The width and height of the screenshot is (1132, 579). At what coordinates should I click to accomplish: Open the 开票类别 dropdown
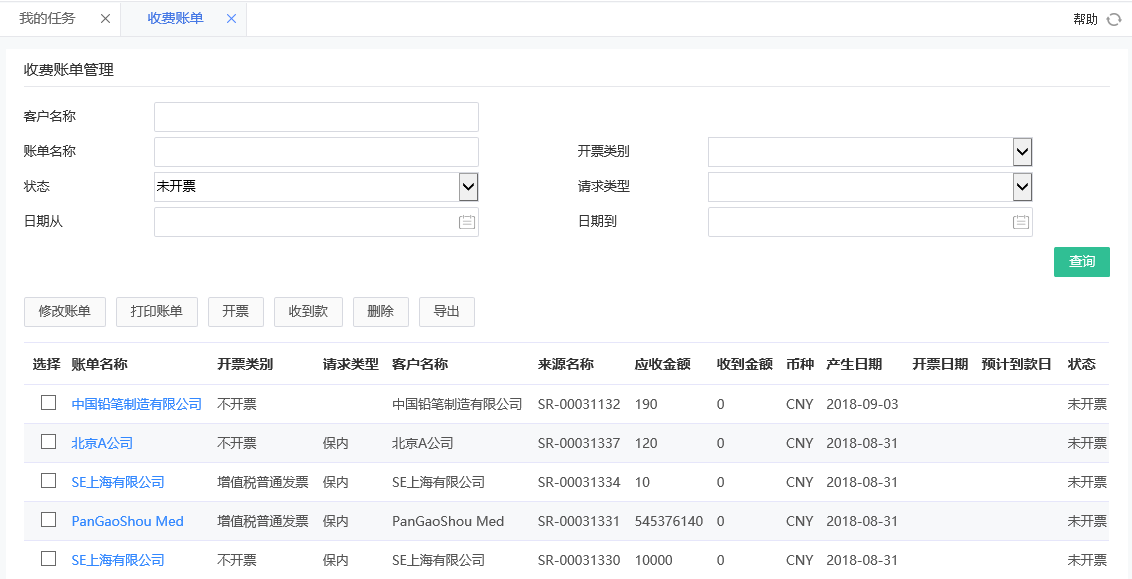[1020, 151]
